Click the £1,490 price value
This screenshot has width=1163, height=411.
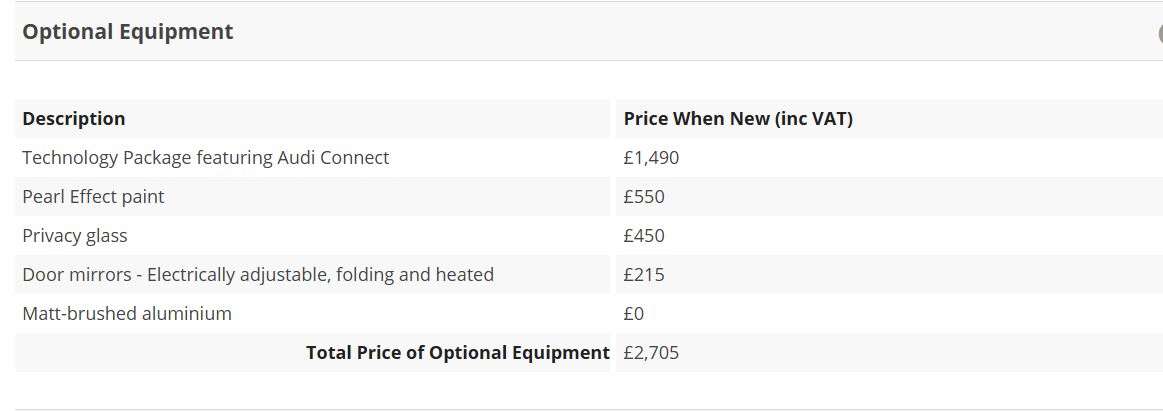(x=651, y=158)
